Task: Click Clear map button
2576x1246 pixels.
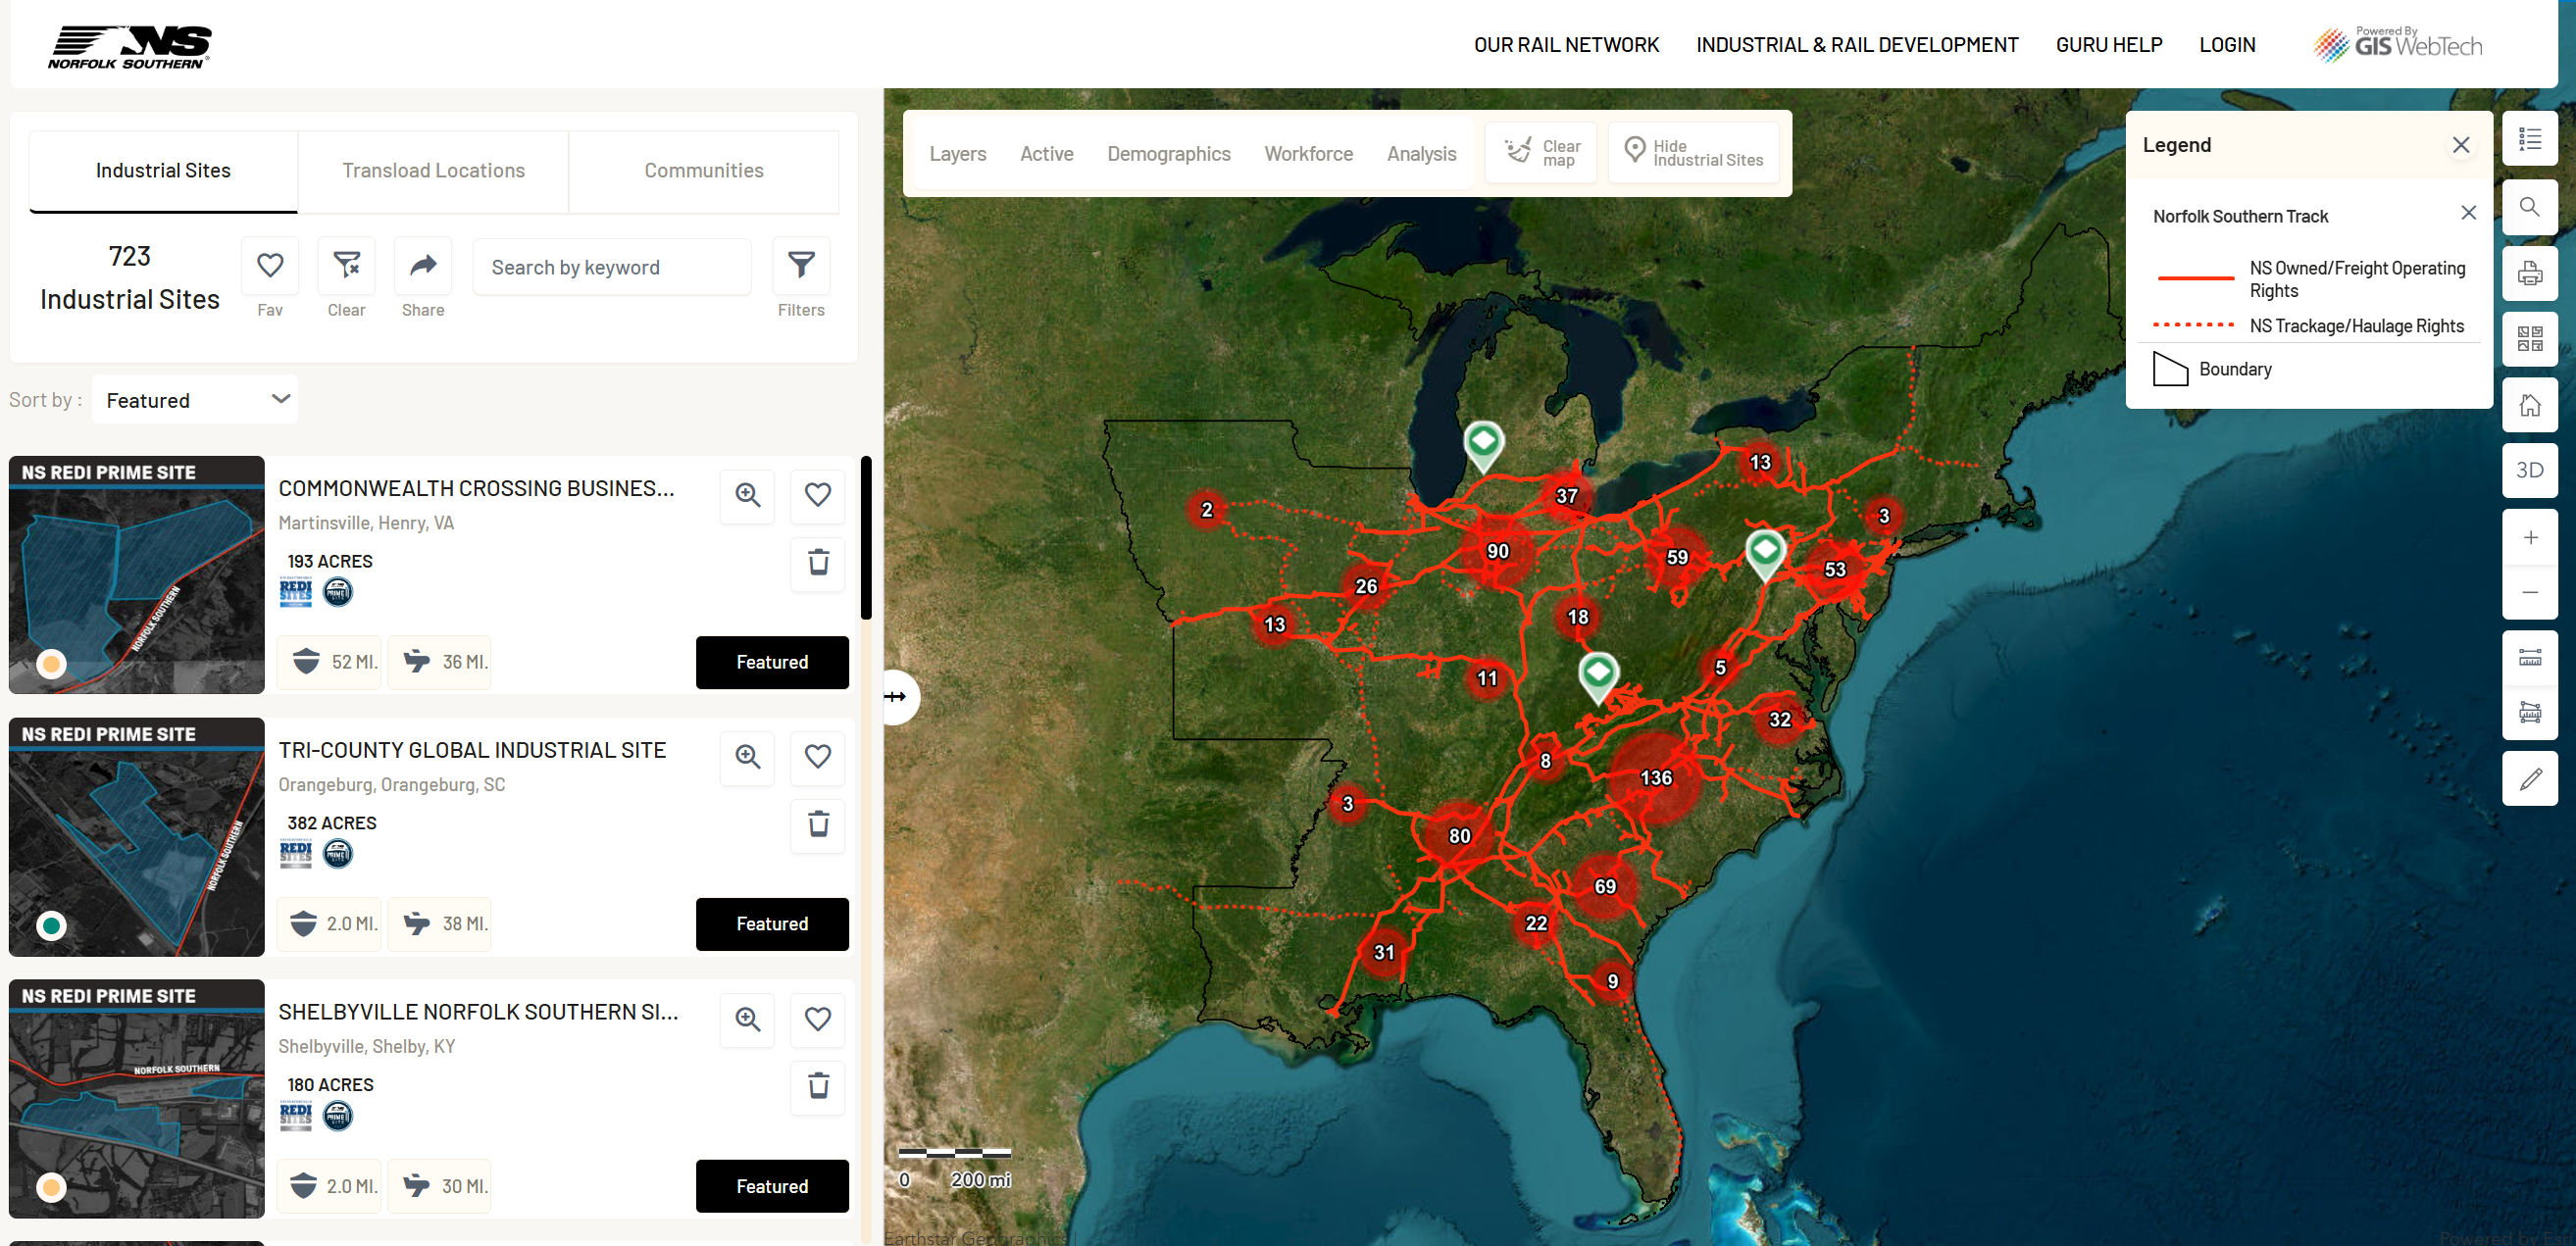Action: click(1541, 153)
